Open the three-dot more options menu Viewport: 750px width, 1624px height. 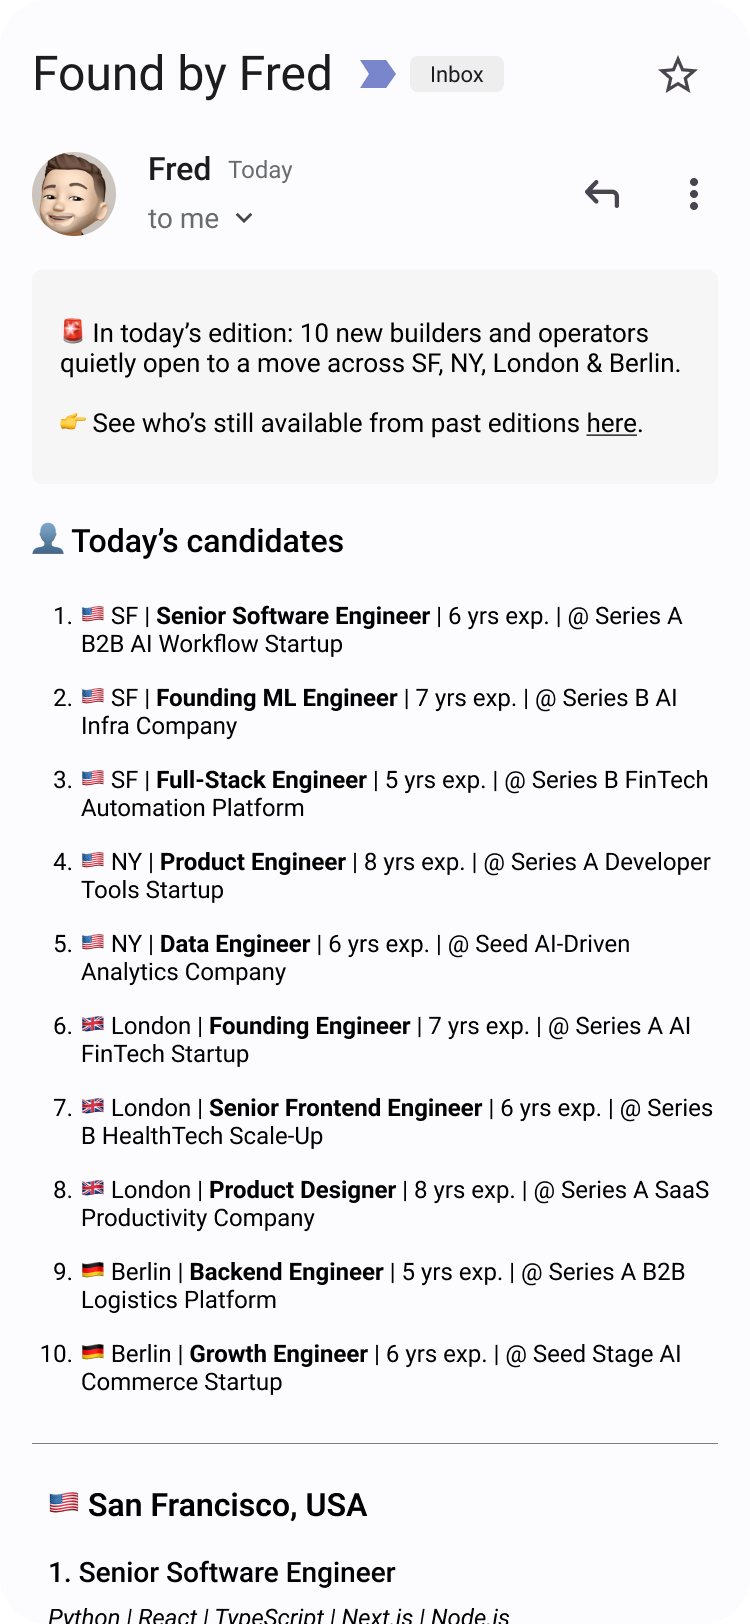click(x=693, y=194)
